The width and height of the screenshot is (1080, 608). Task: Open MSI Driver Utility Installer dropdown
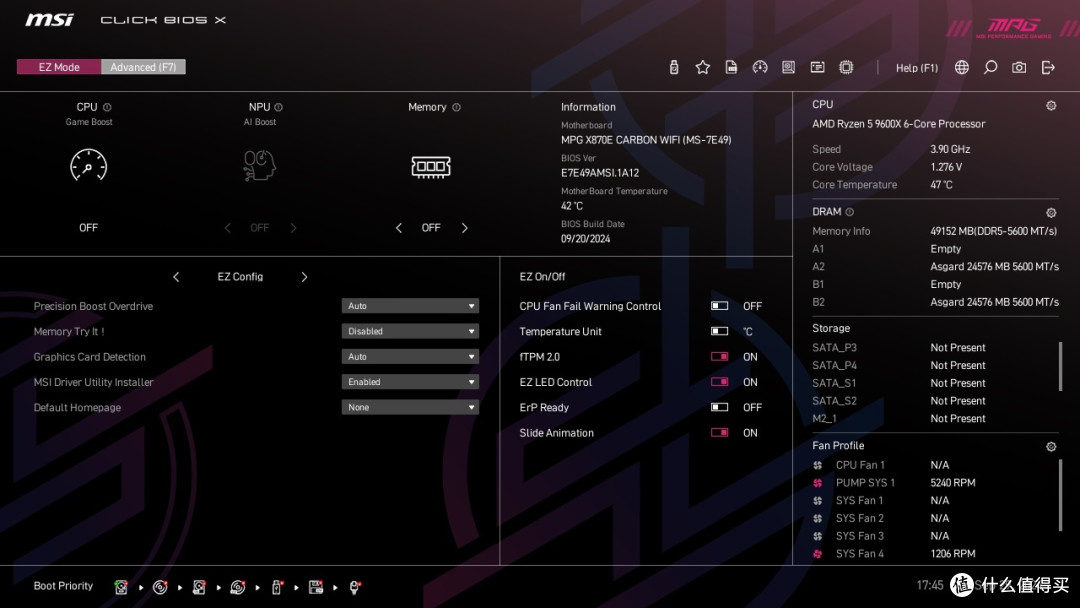point(410,382)
